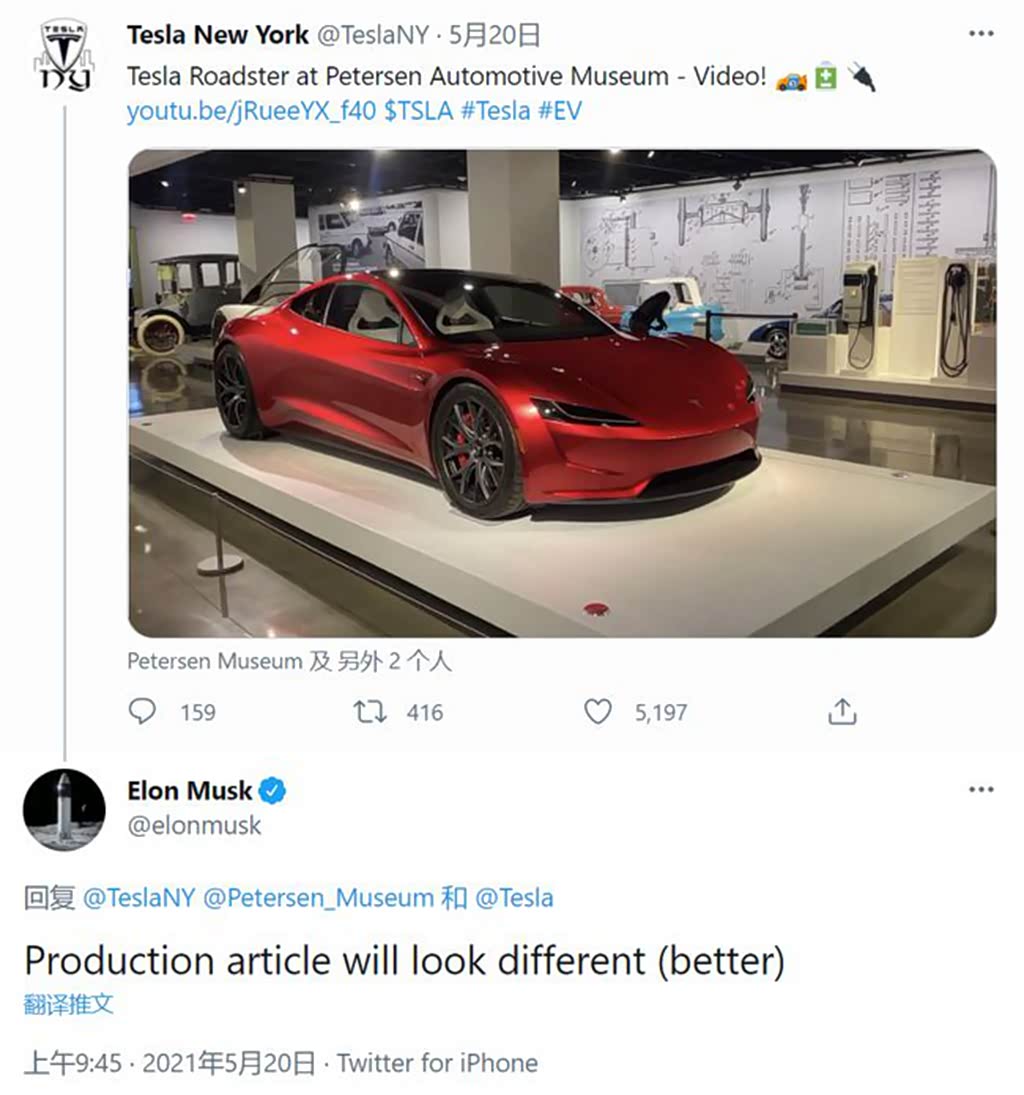
Task: Like the Tesla Roadster tweet
Action: point(597,711)
